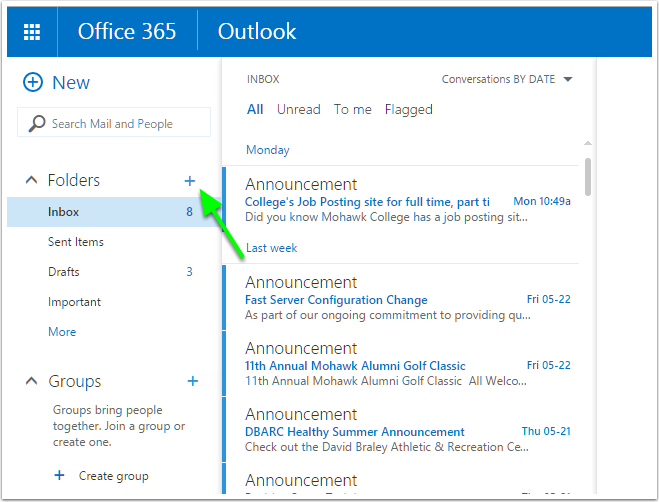The height and width of the screenshot is (502, 659).
Task: Click the magnifier search icon
Action: pos(37,124)
